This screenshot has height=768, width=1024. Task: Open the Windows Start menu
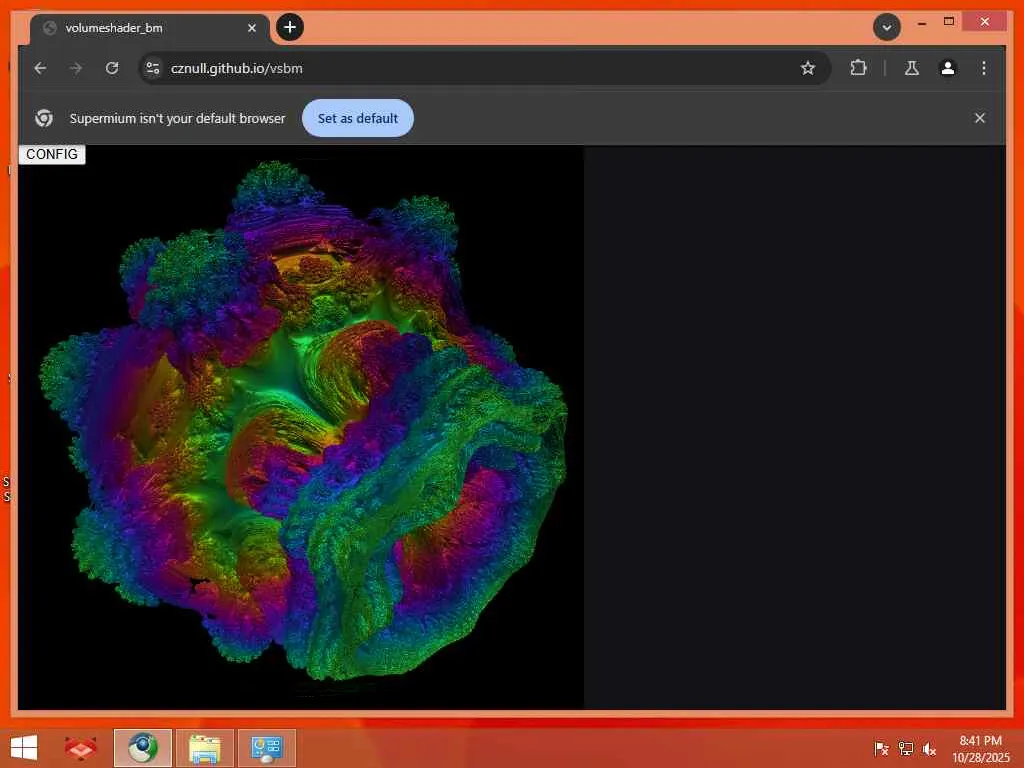24,748
